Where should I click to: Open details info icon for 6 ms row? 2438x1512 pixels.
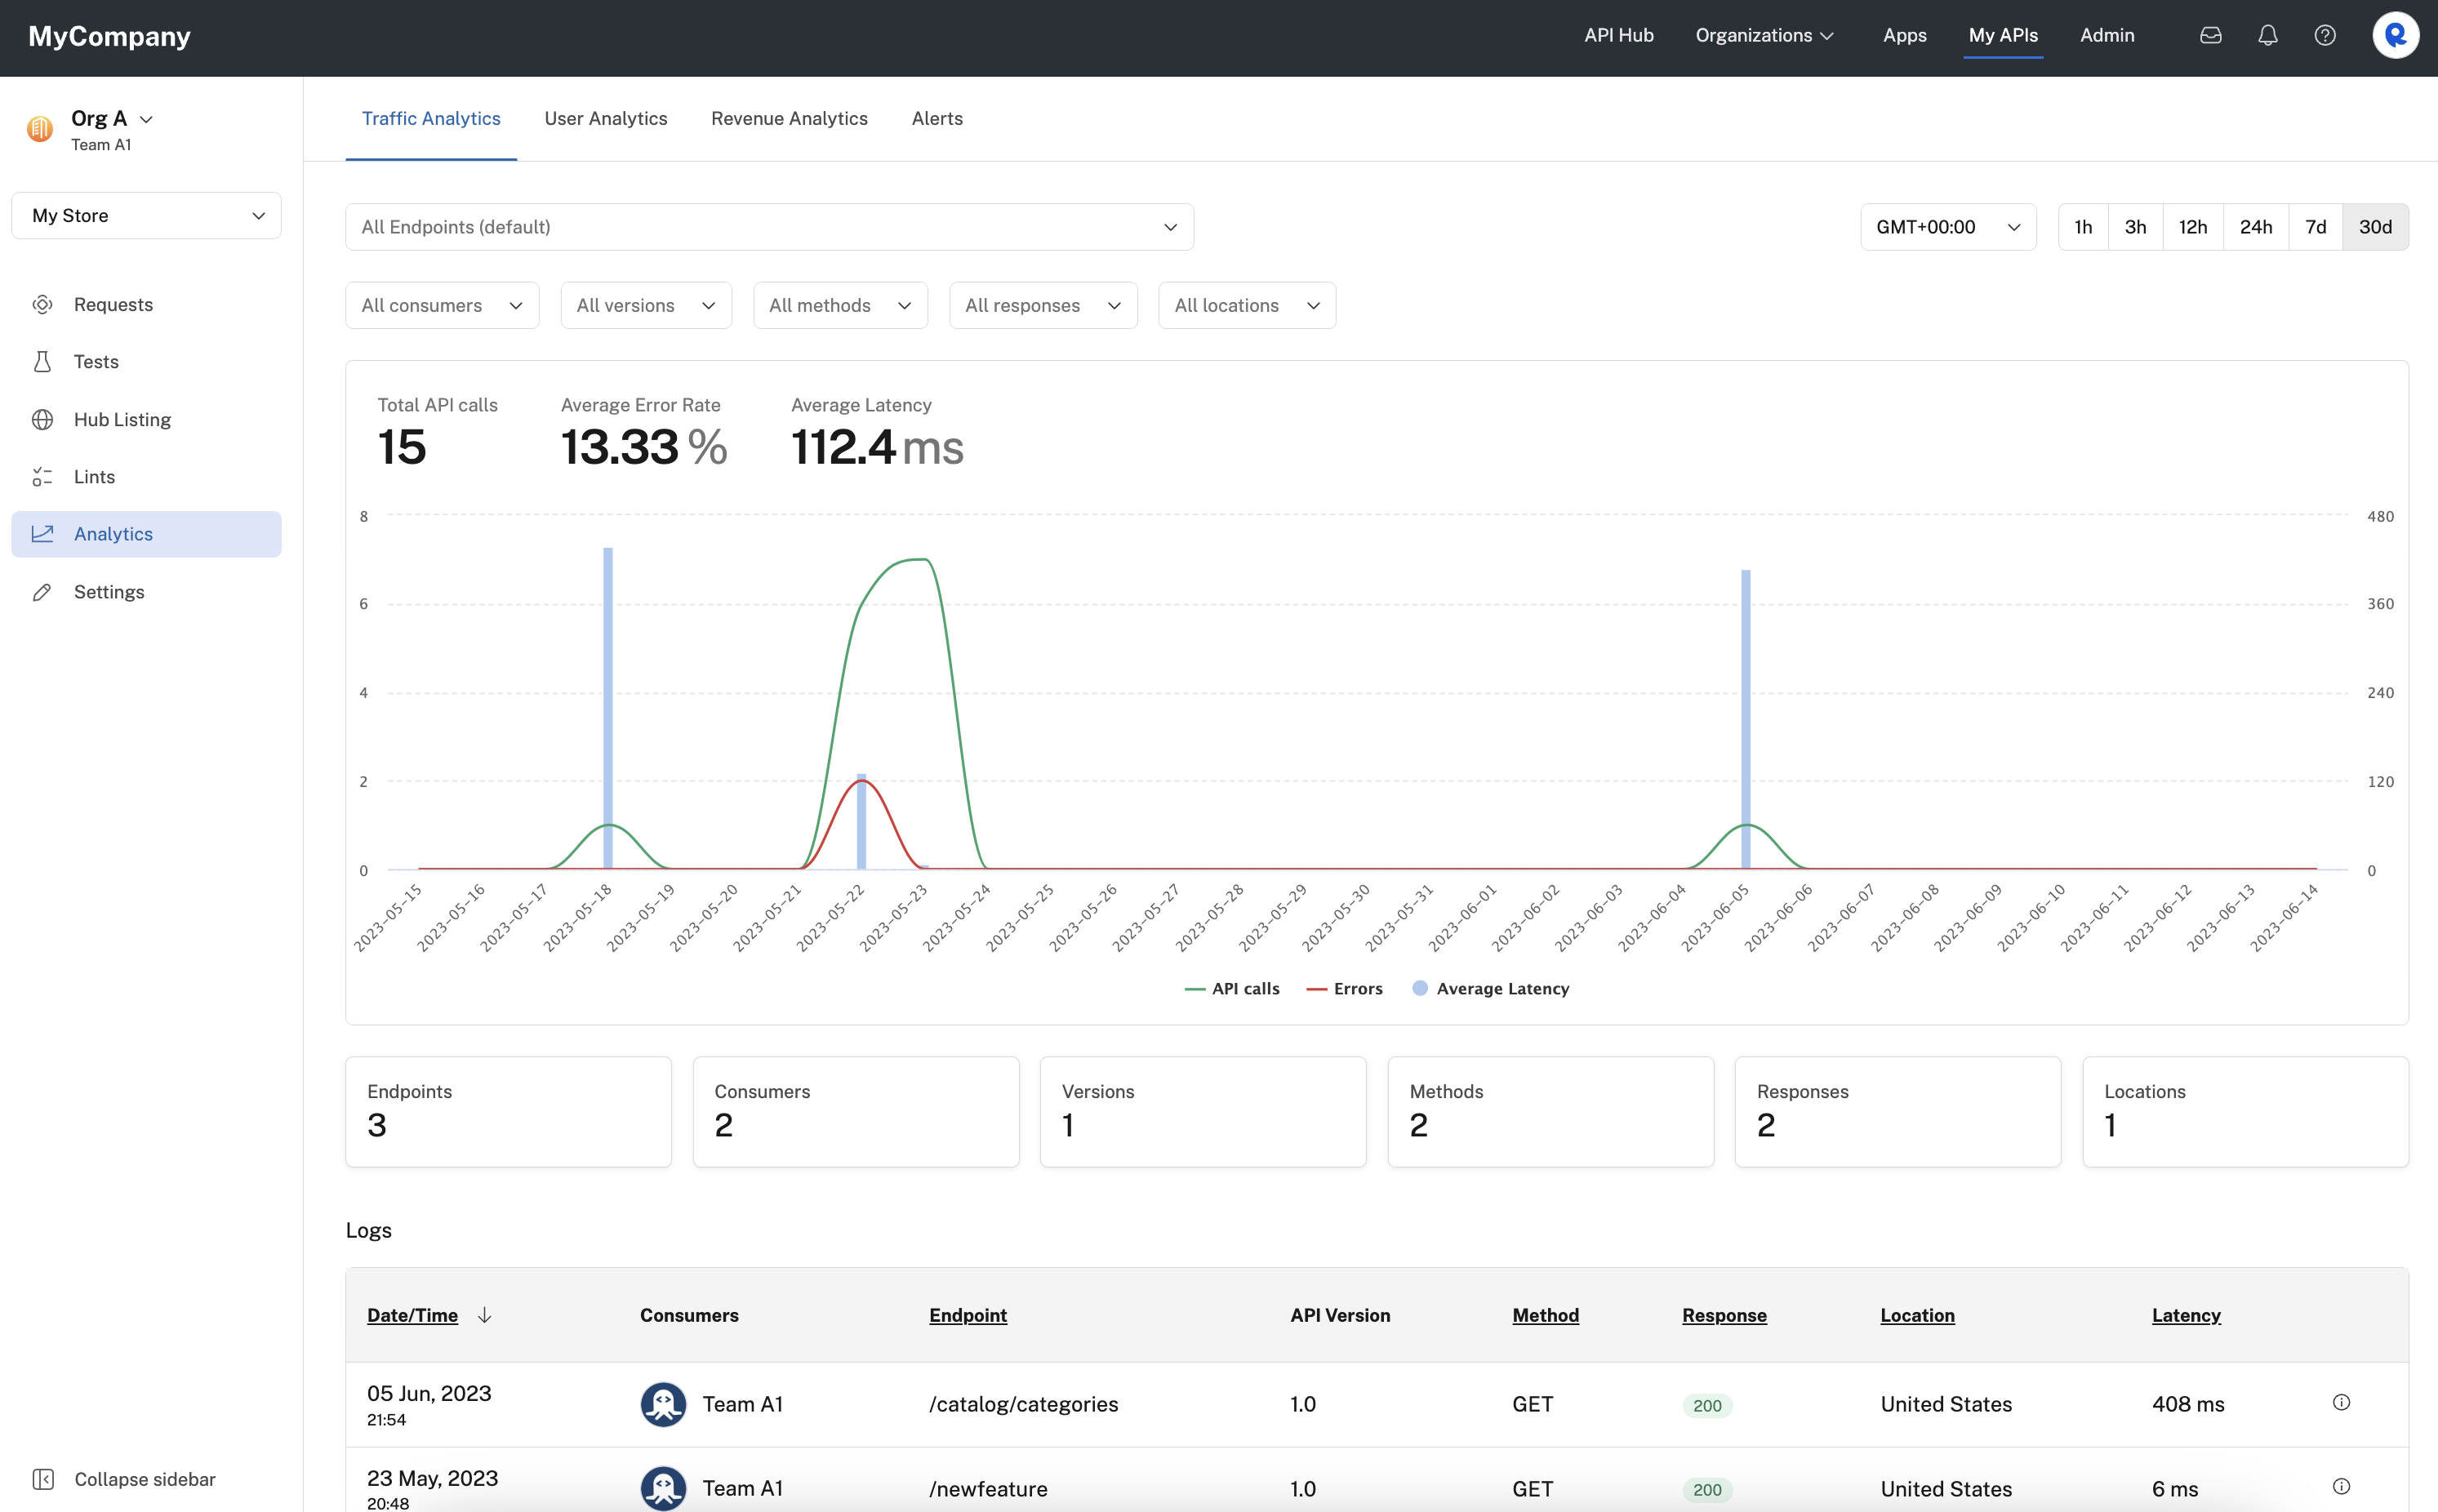click(2341, 1487)
